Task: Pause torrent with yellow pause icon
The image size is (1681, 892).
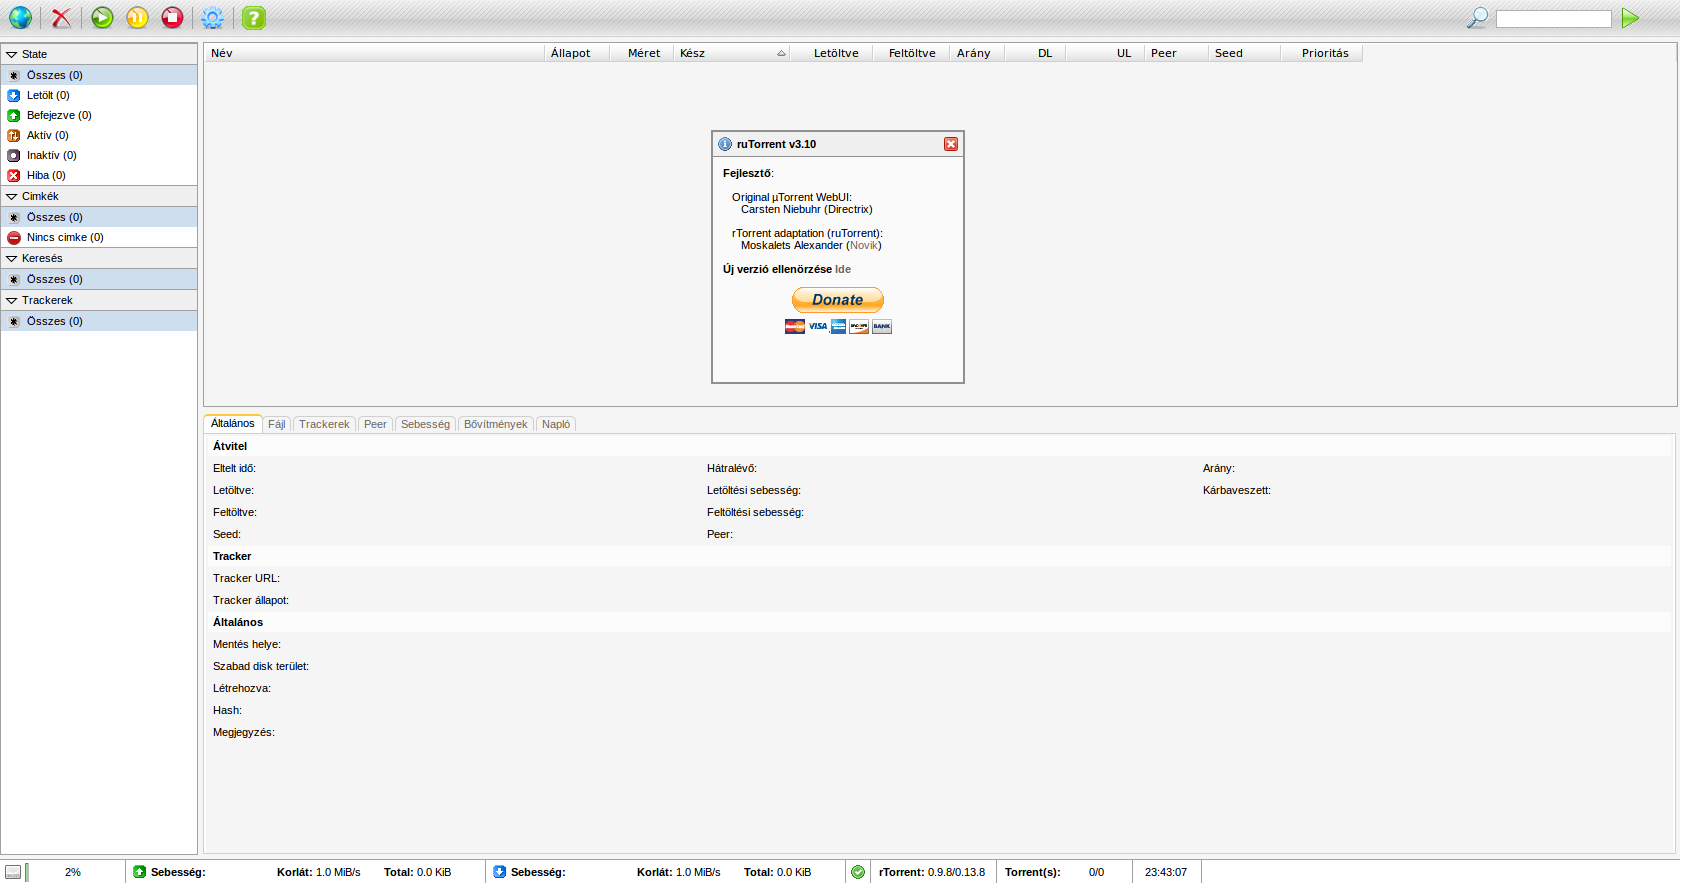Action: tap(137, 17)
